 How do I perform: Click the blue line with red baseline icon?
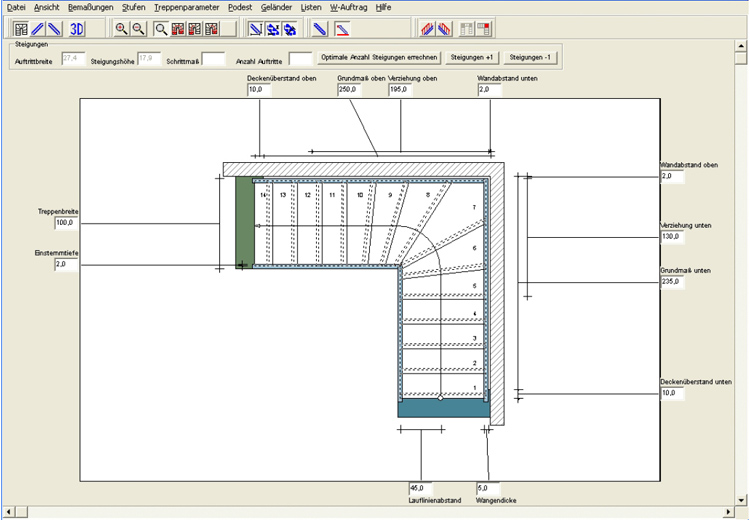click(341, 28)
